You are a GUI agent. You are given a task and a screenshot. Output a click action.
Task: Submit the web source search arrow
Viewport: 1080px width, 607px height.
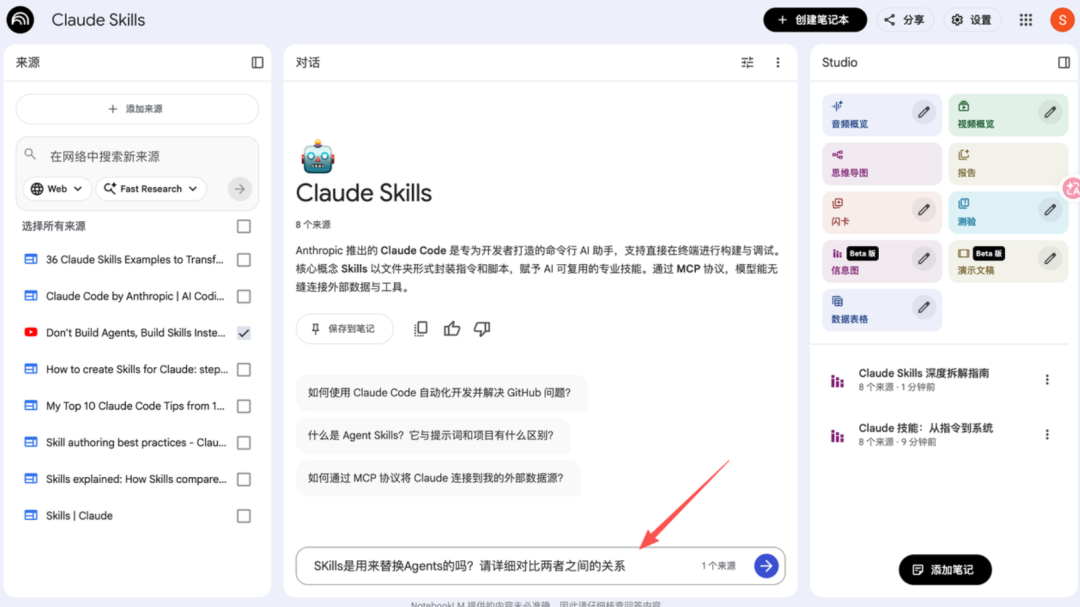tap(240, 189)
